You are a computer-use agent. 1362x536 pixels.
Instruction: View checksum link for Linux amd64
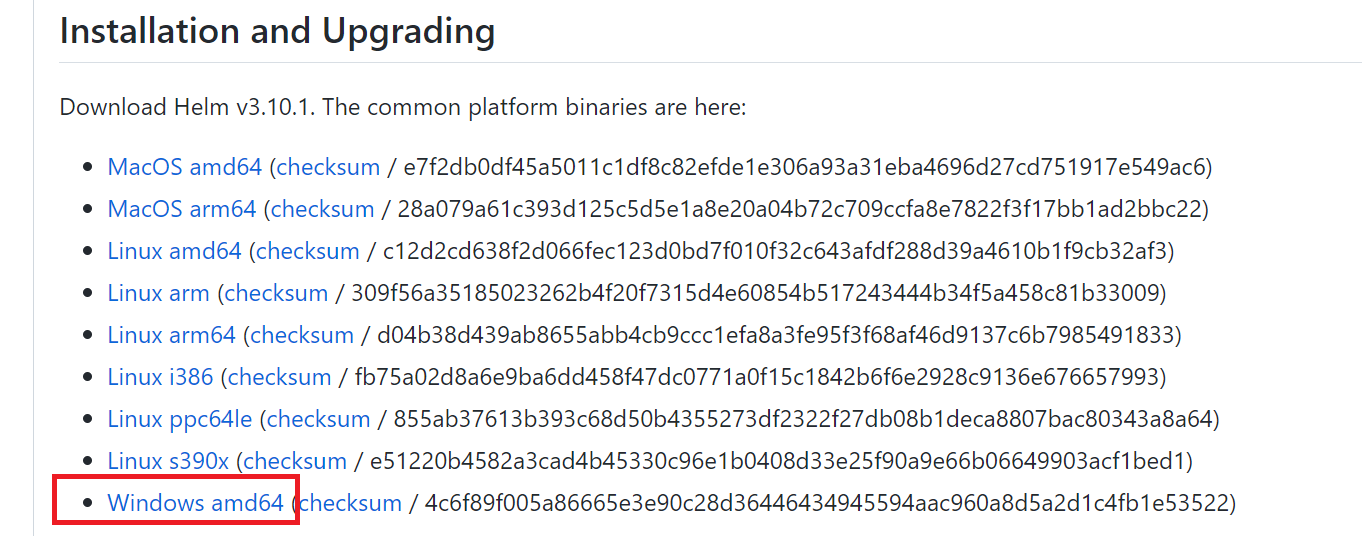click(307, 251)
